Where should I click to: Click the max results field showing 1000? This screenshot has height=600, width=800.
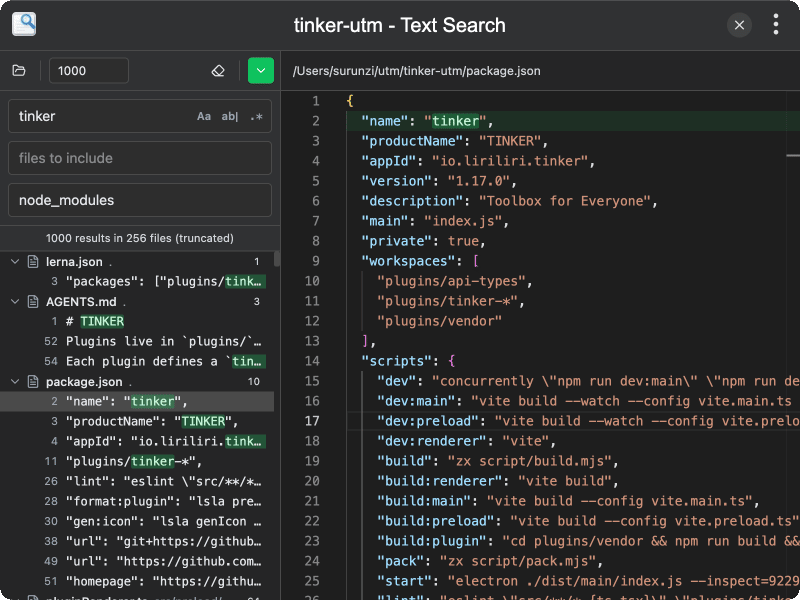(x=89, y=70)
